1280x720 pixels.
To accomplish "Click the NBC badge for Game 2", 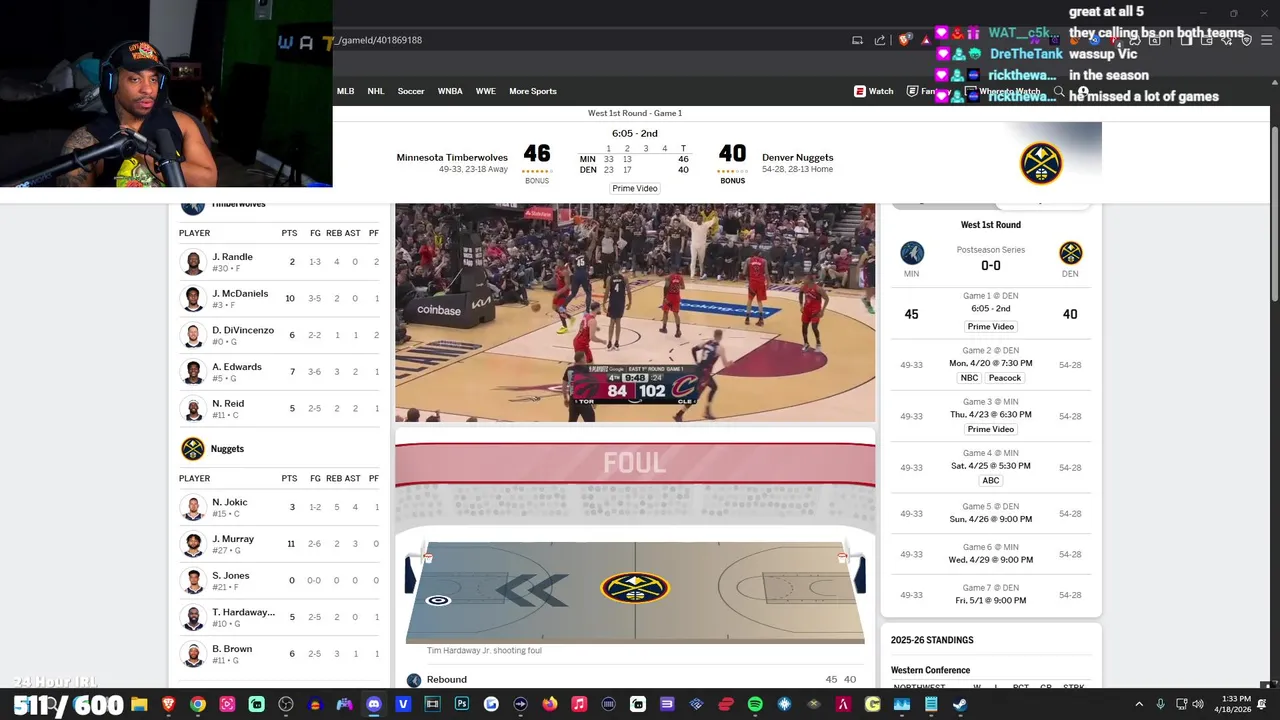I will click(x=969, y=378).
